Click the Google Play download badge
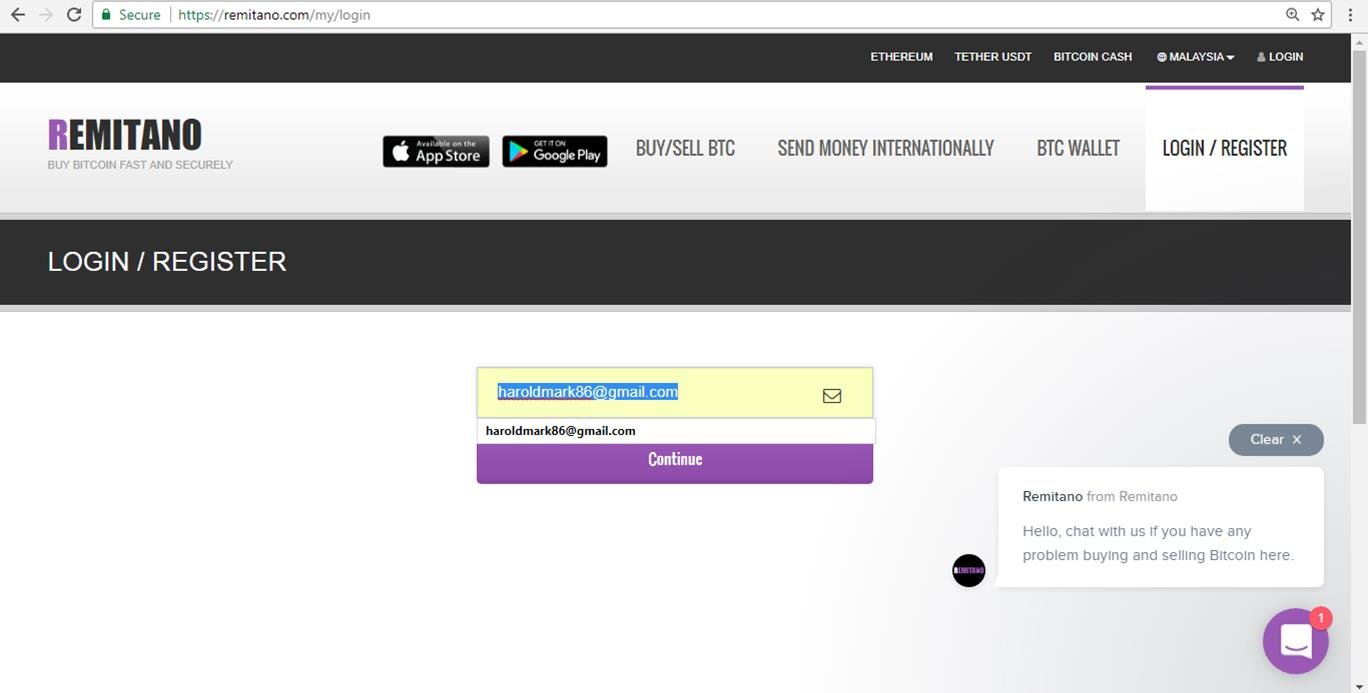This screenshot has height=693, width=1368. coord(555,151)
